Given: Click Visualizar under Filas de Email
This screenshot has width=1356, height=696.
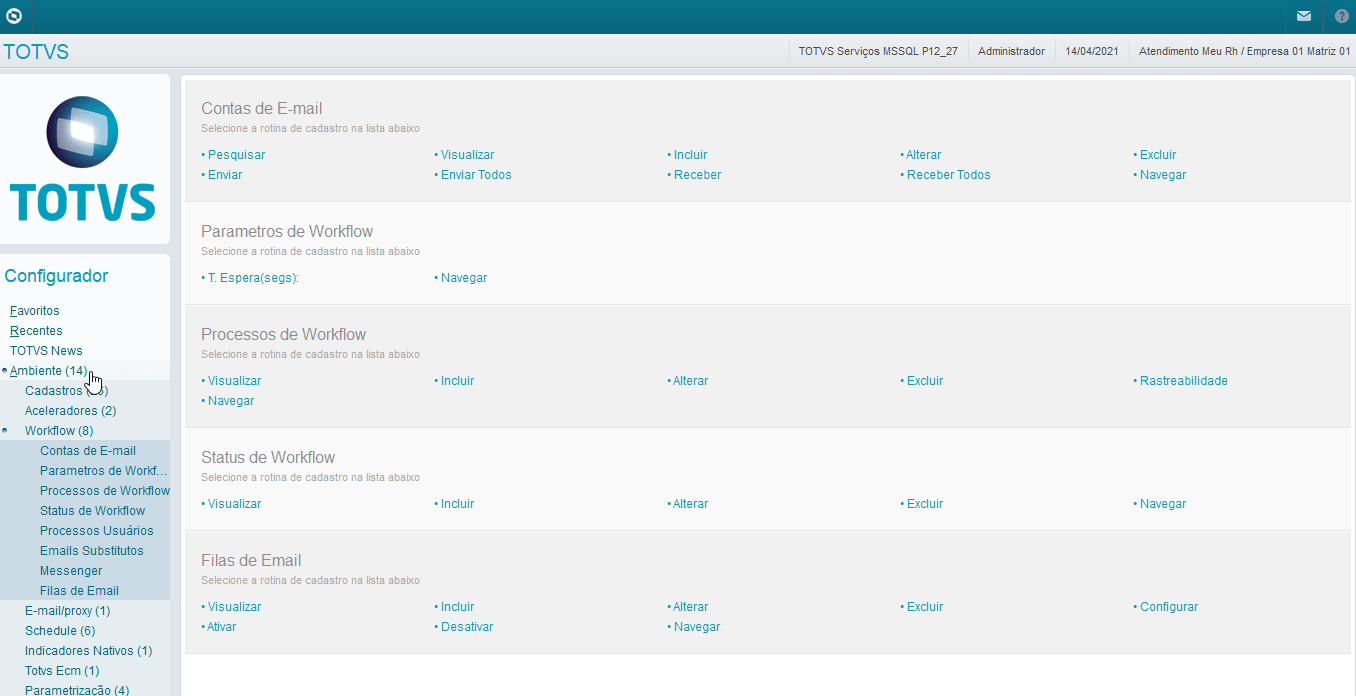Looking at the screenshot, I should (234, 607).
